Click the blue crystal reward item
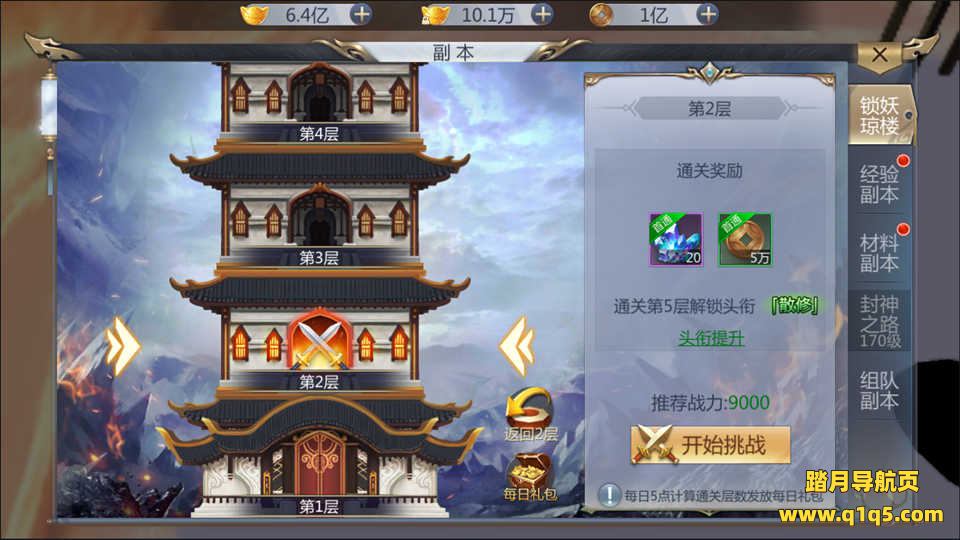Image resolution: width=960 pixels, height=540 pixels. click(676, 239)
